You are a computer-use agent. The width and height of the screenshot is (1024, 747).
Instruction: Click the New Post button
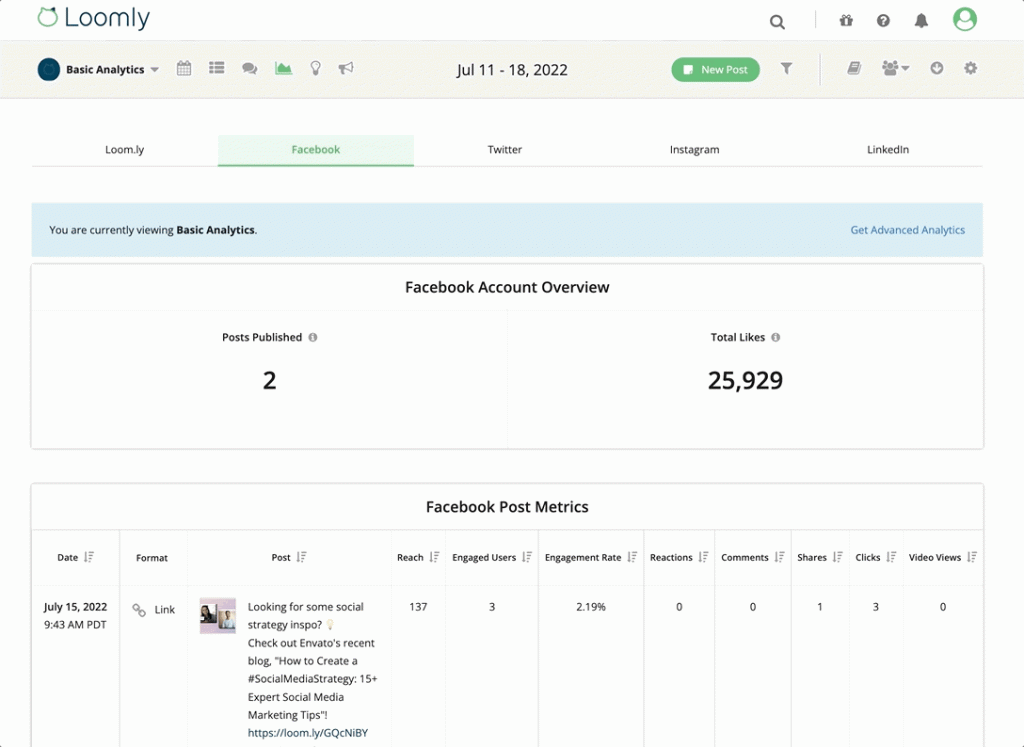pyautogui.click(x=715, y=69)
